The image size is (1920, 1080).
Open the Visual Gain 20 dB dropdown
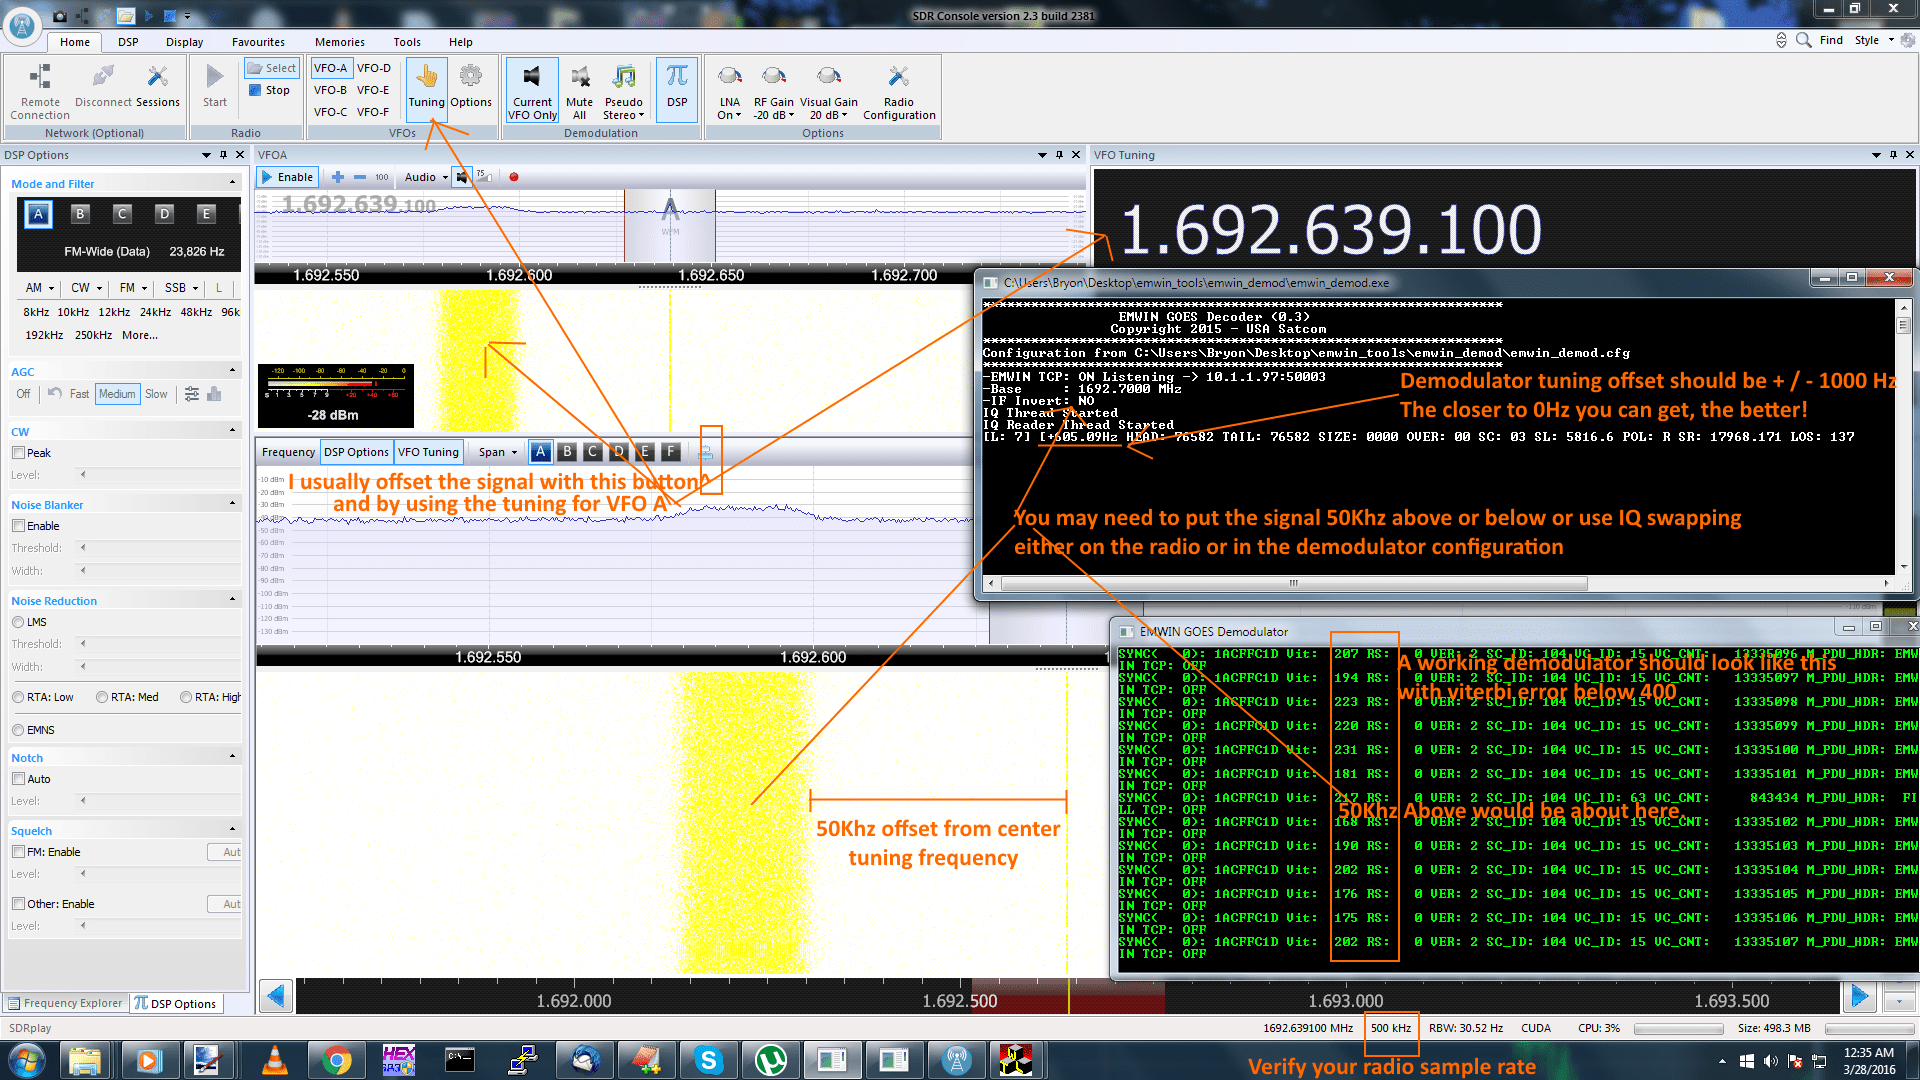click(x=829, y=92)
